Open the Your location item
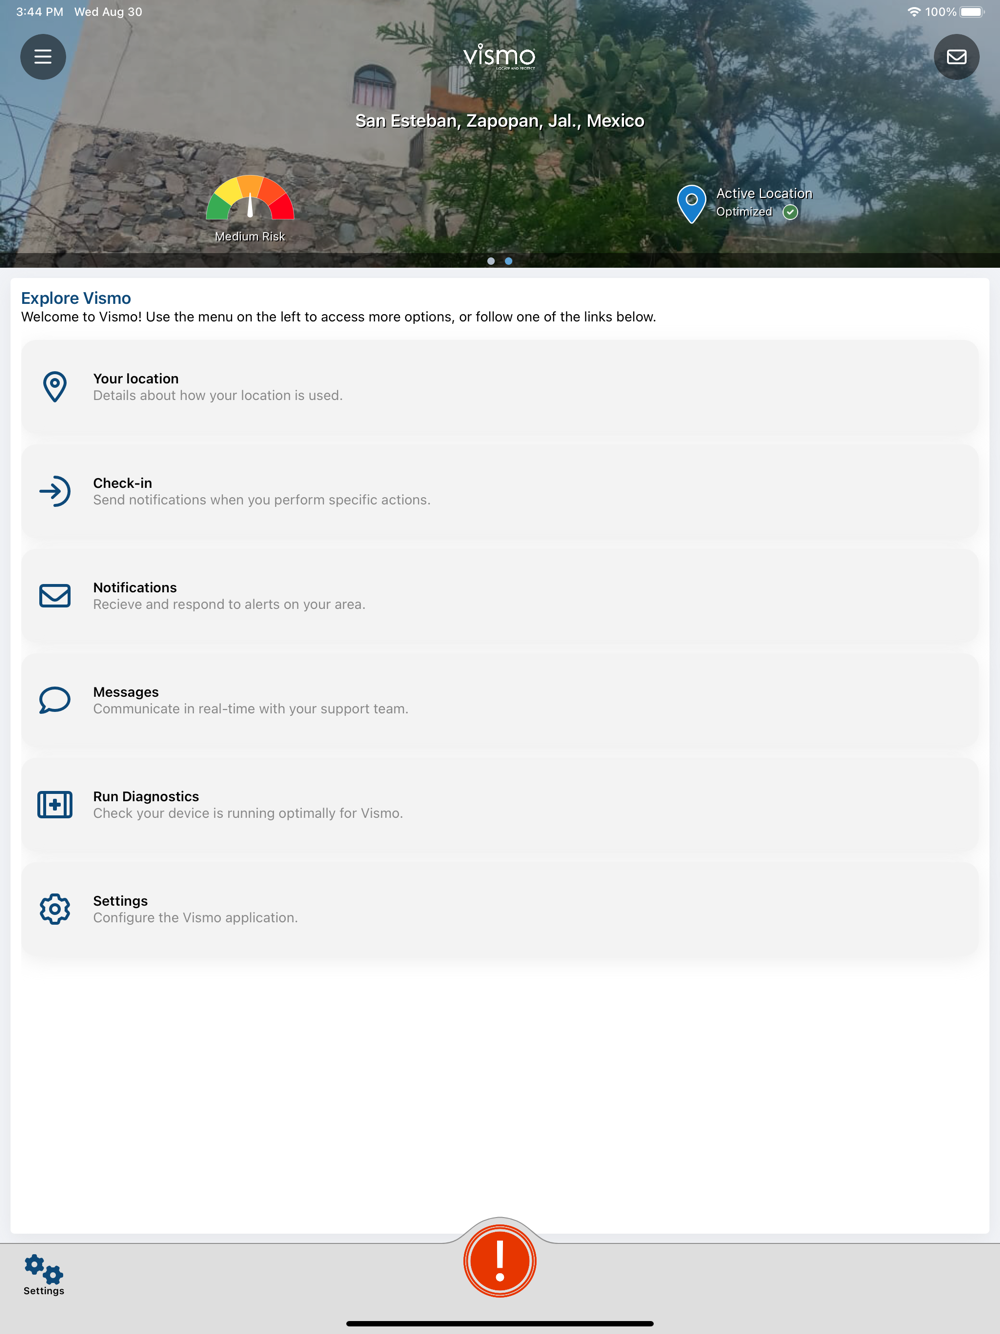 tap(500, 387)
